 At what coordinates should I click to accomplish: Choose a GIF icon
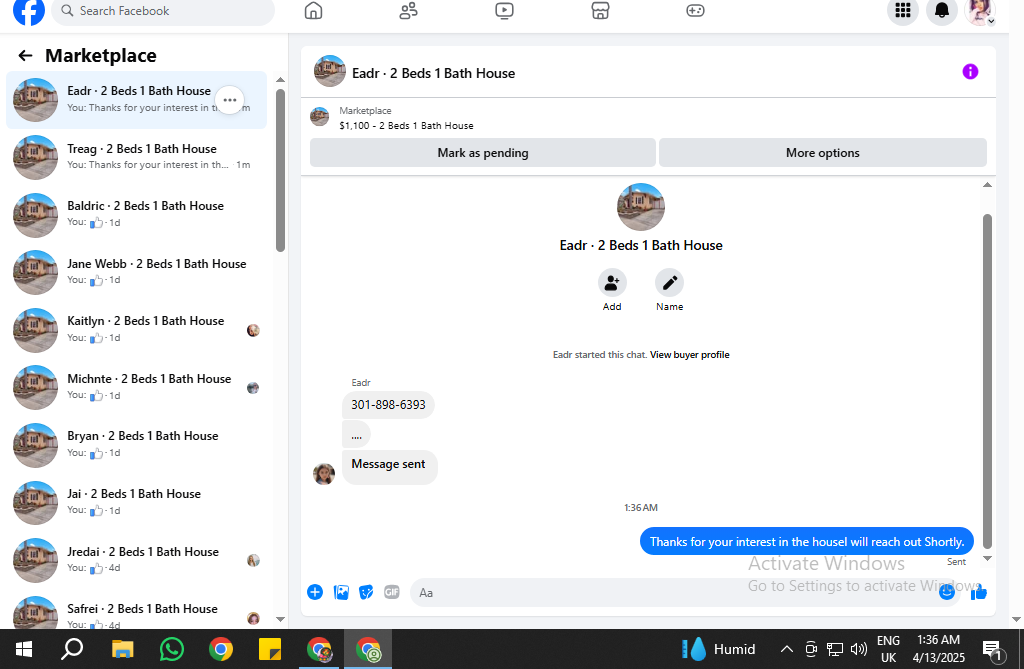pyautogui.click(x=392, y=593)
